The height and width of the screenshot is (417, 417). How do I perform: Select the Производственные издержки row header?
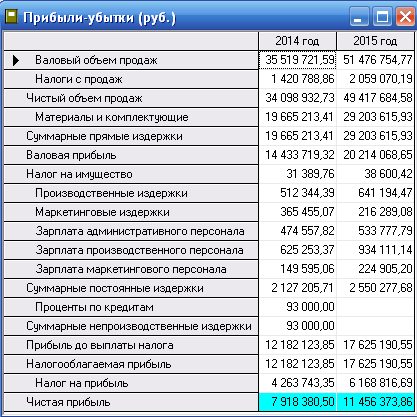click(x=131, y=193)
